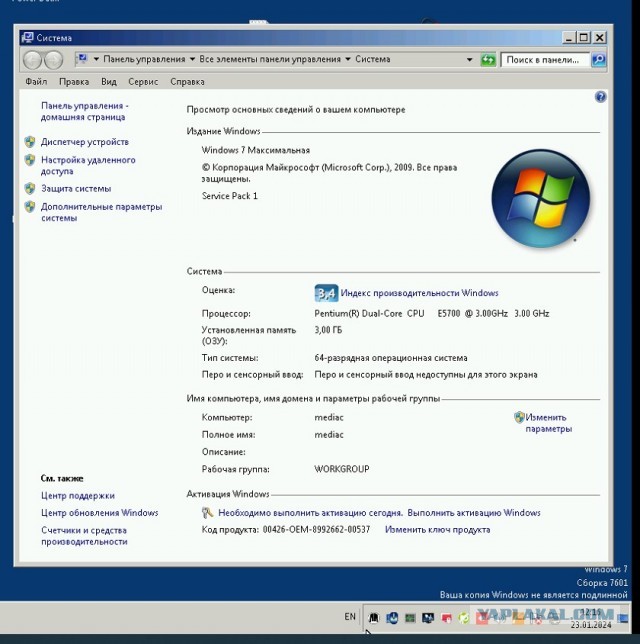Open the Справка menu
640x644 pixels.
tap(187, 82)
